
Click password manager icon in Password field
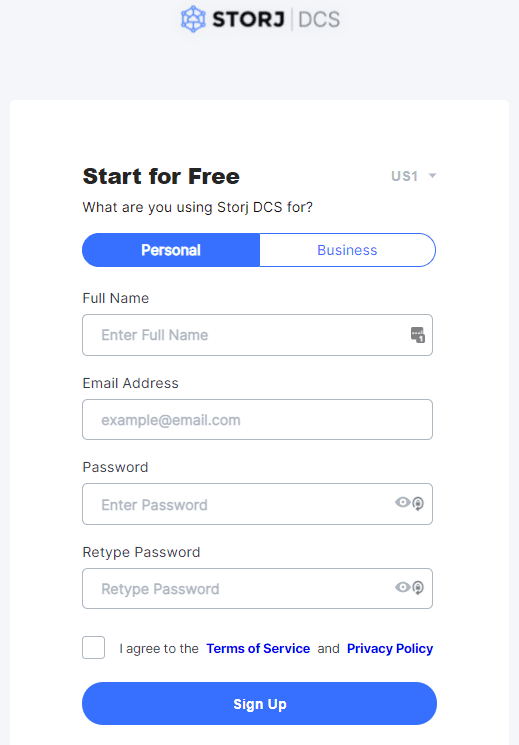tap(418, 503)
